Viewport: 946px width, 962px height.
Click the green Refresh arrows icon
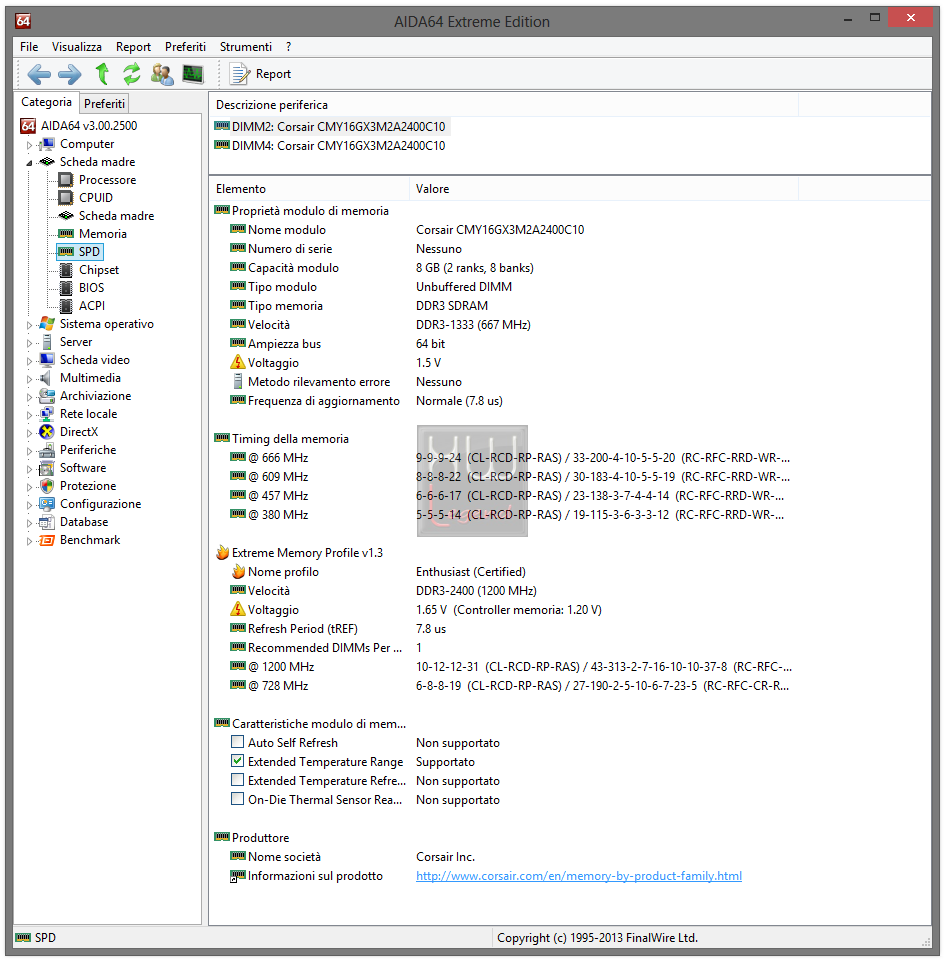click(131, 74)
